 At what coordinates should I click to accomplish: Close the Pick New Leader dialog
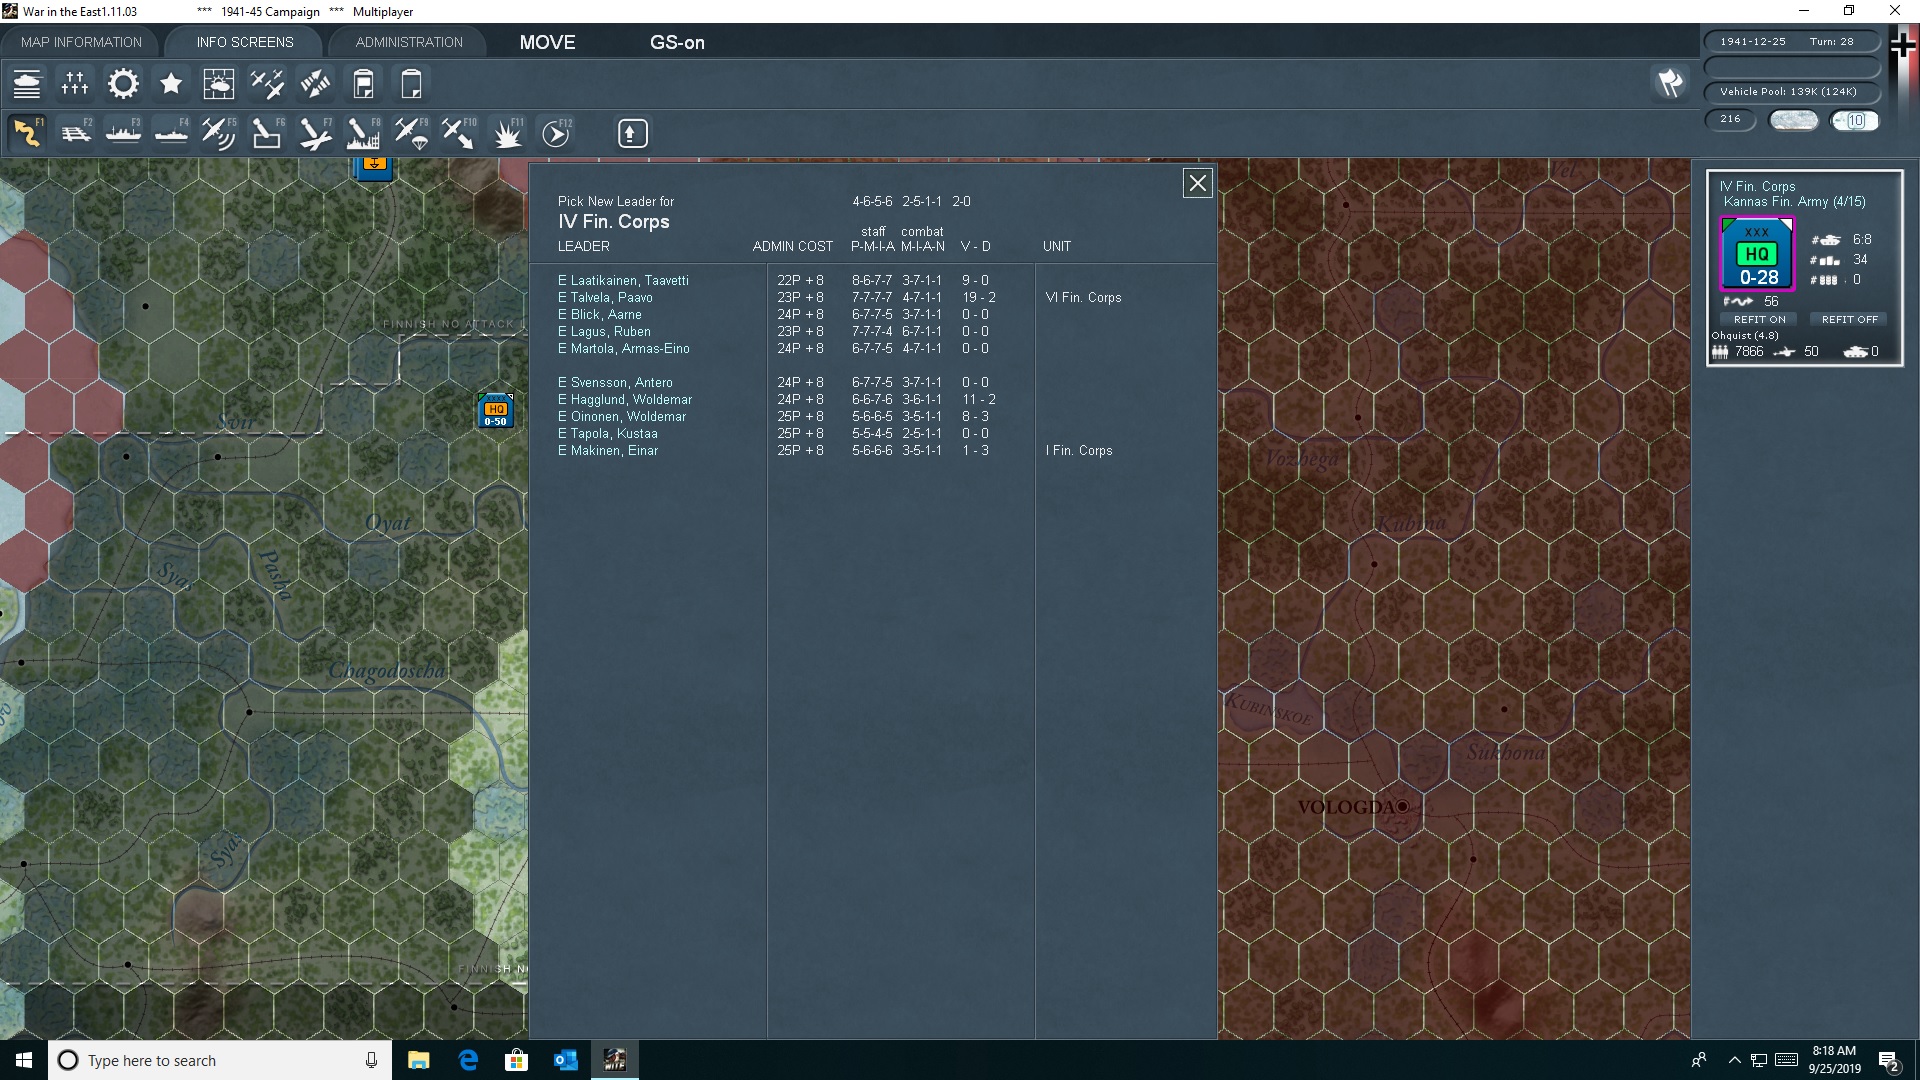pyautogui.click(x=1197, y=183)
